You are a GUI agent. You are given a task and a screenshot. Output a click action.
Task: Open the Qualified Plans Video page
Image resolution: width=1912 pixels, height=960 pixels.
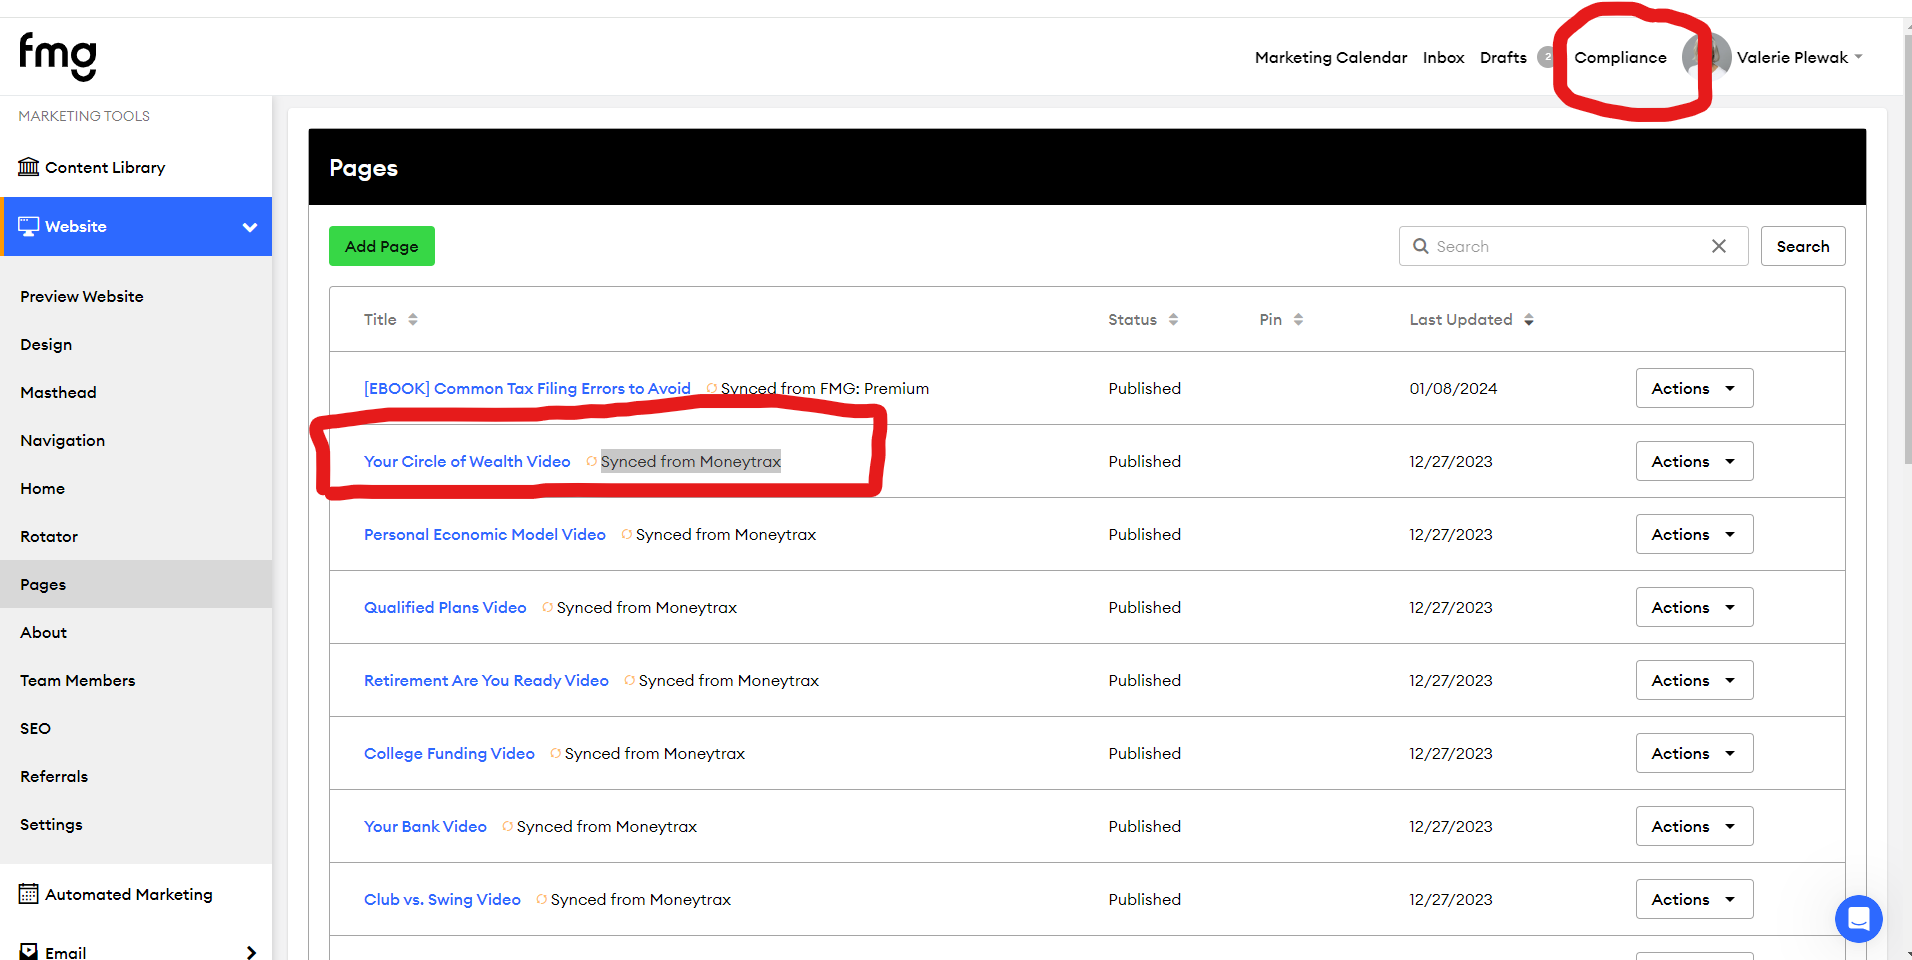[445, 607]
